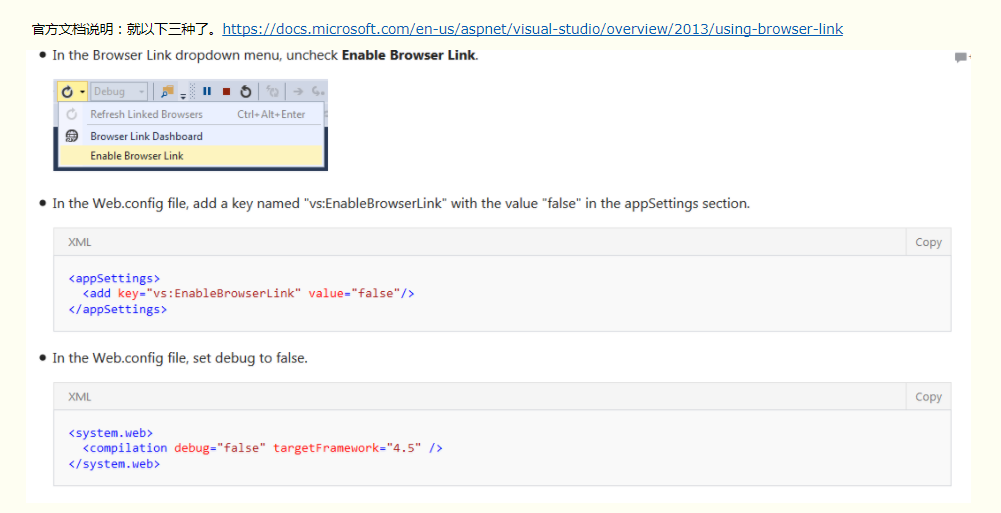Image resolution: width=1001 pixels, height=513 pixels.
Task: Toggle the Enable Browser Link option
Action: point(137,156)
